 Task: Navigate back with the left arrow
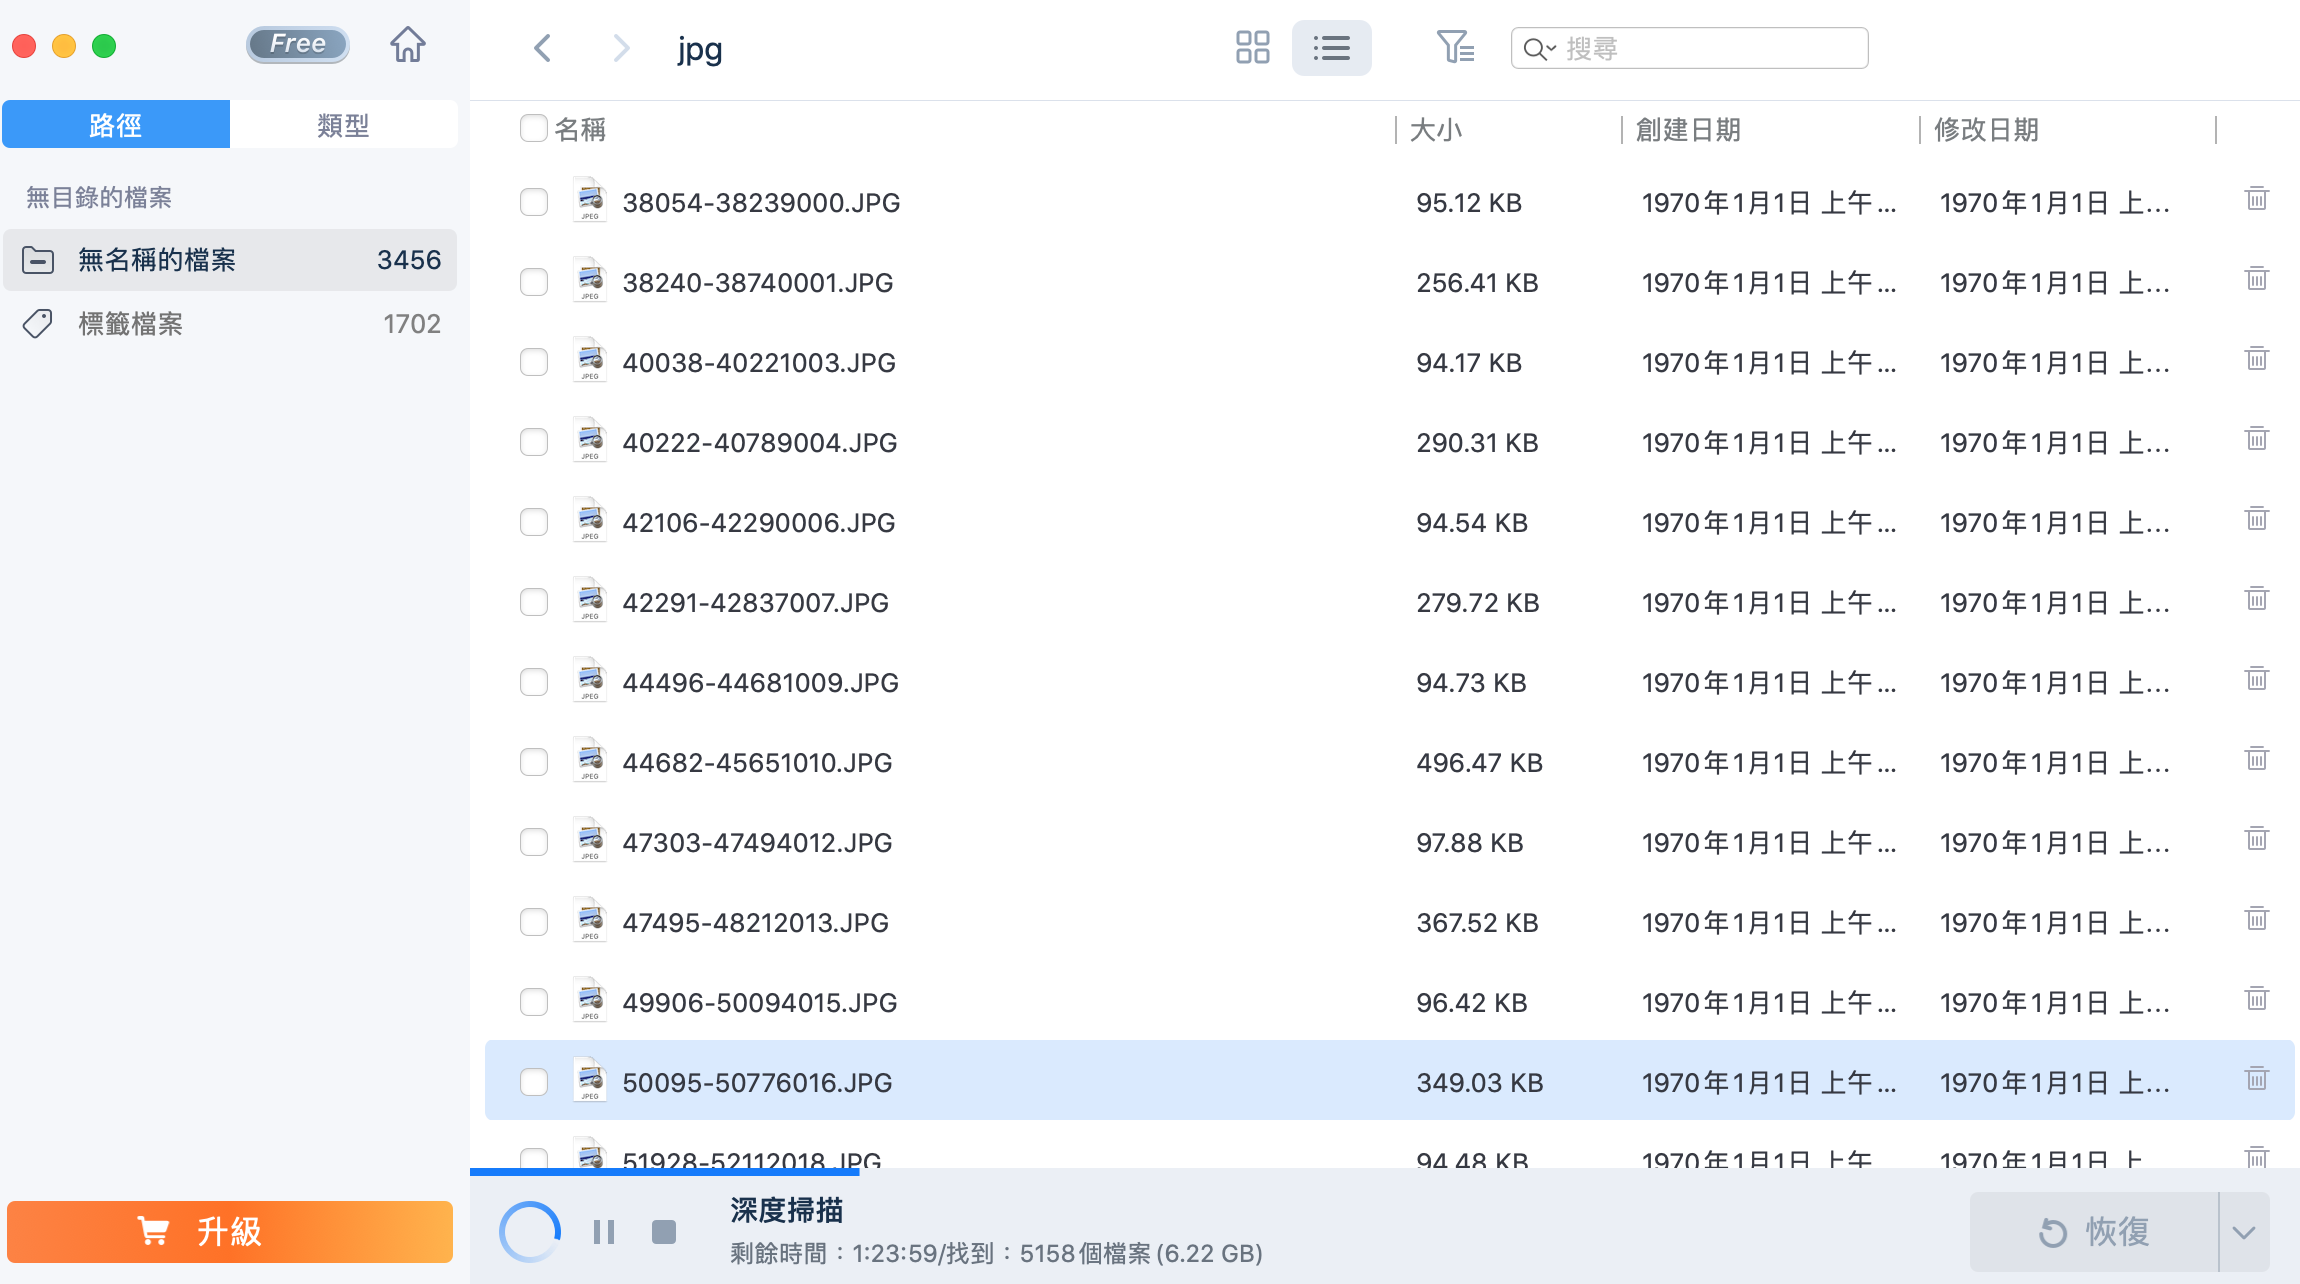543,48
